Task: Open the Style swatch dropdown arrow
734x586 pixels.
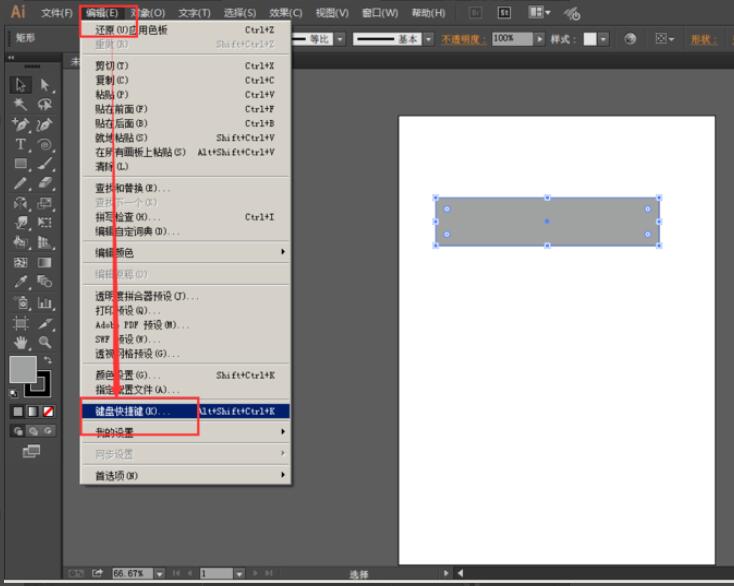Action: pos(603,39)
